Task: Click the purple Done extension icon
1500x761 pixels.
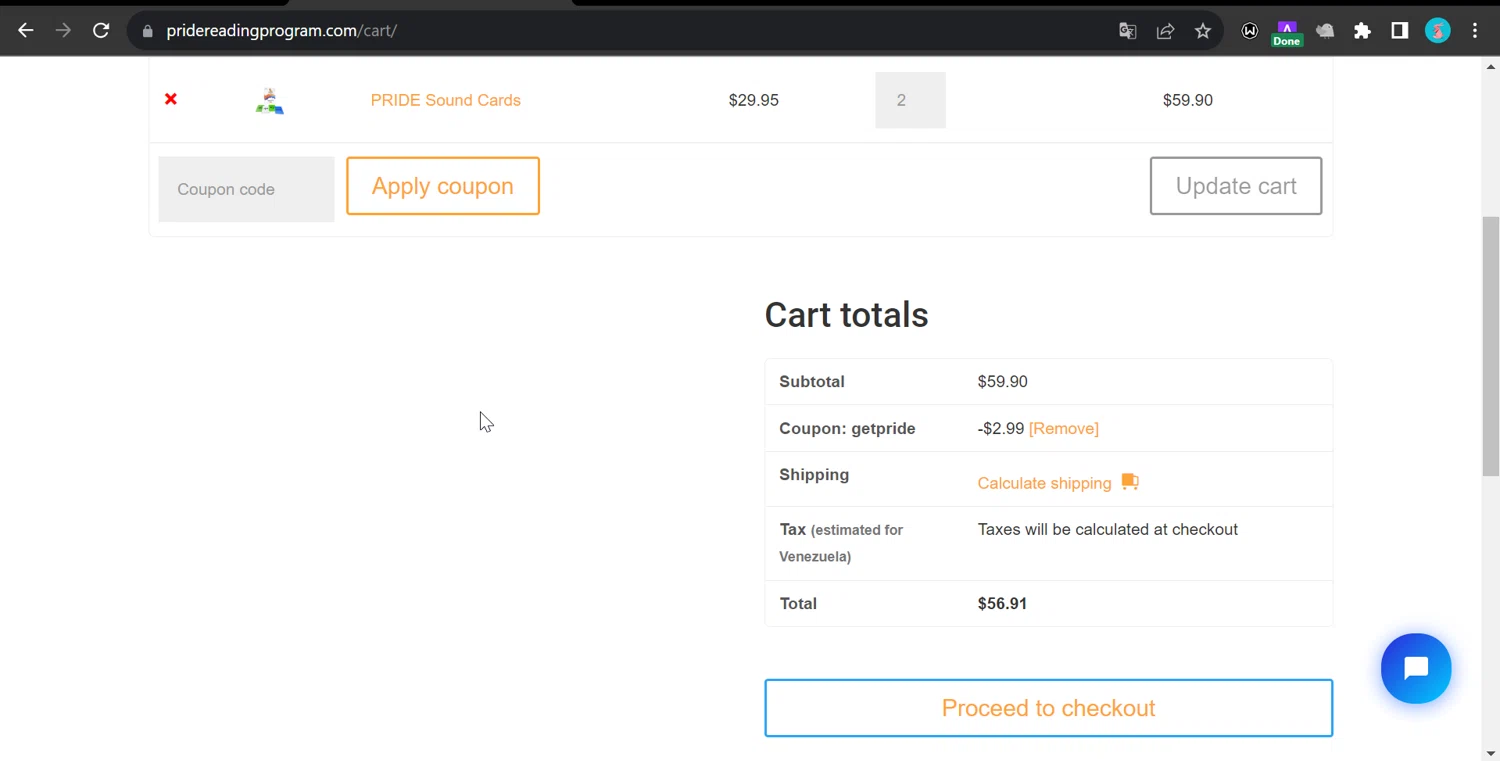Action: (1287, 33)
